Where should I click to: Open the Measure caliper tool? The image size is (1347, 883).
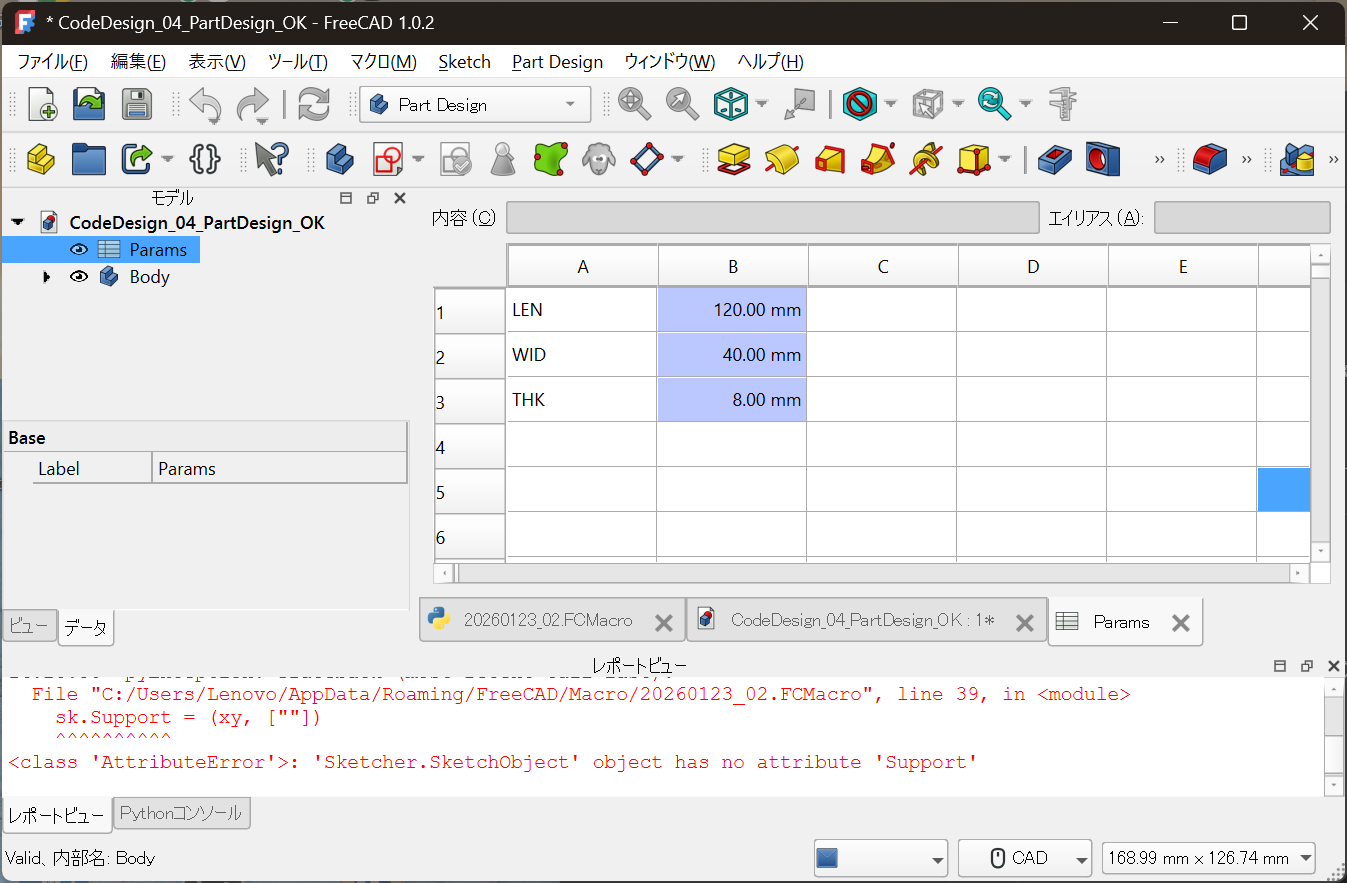click(x=1062, y=103)
